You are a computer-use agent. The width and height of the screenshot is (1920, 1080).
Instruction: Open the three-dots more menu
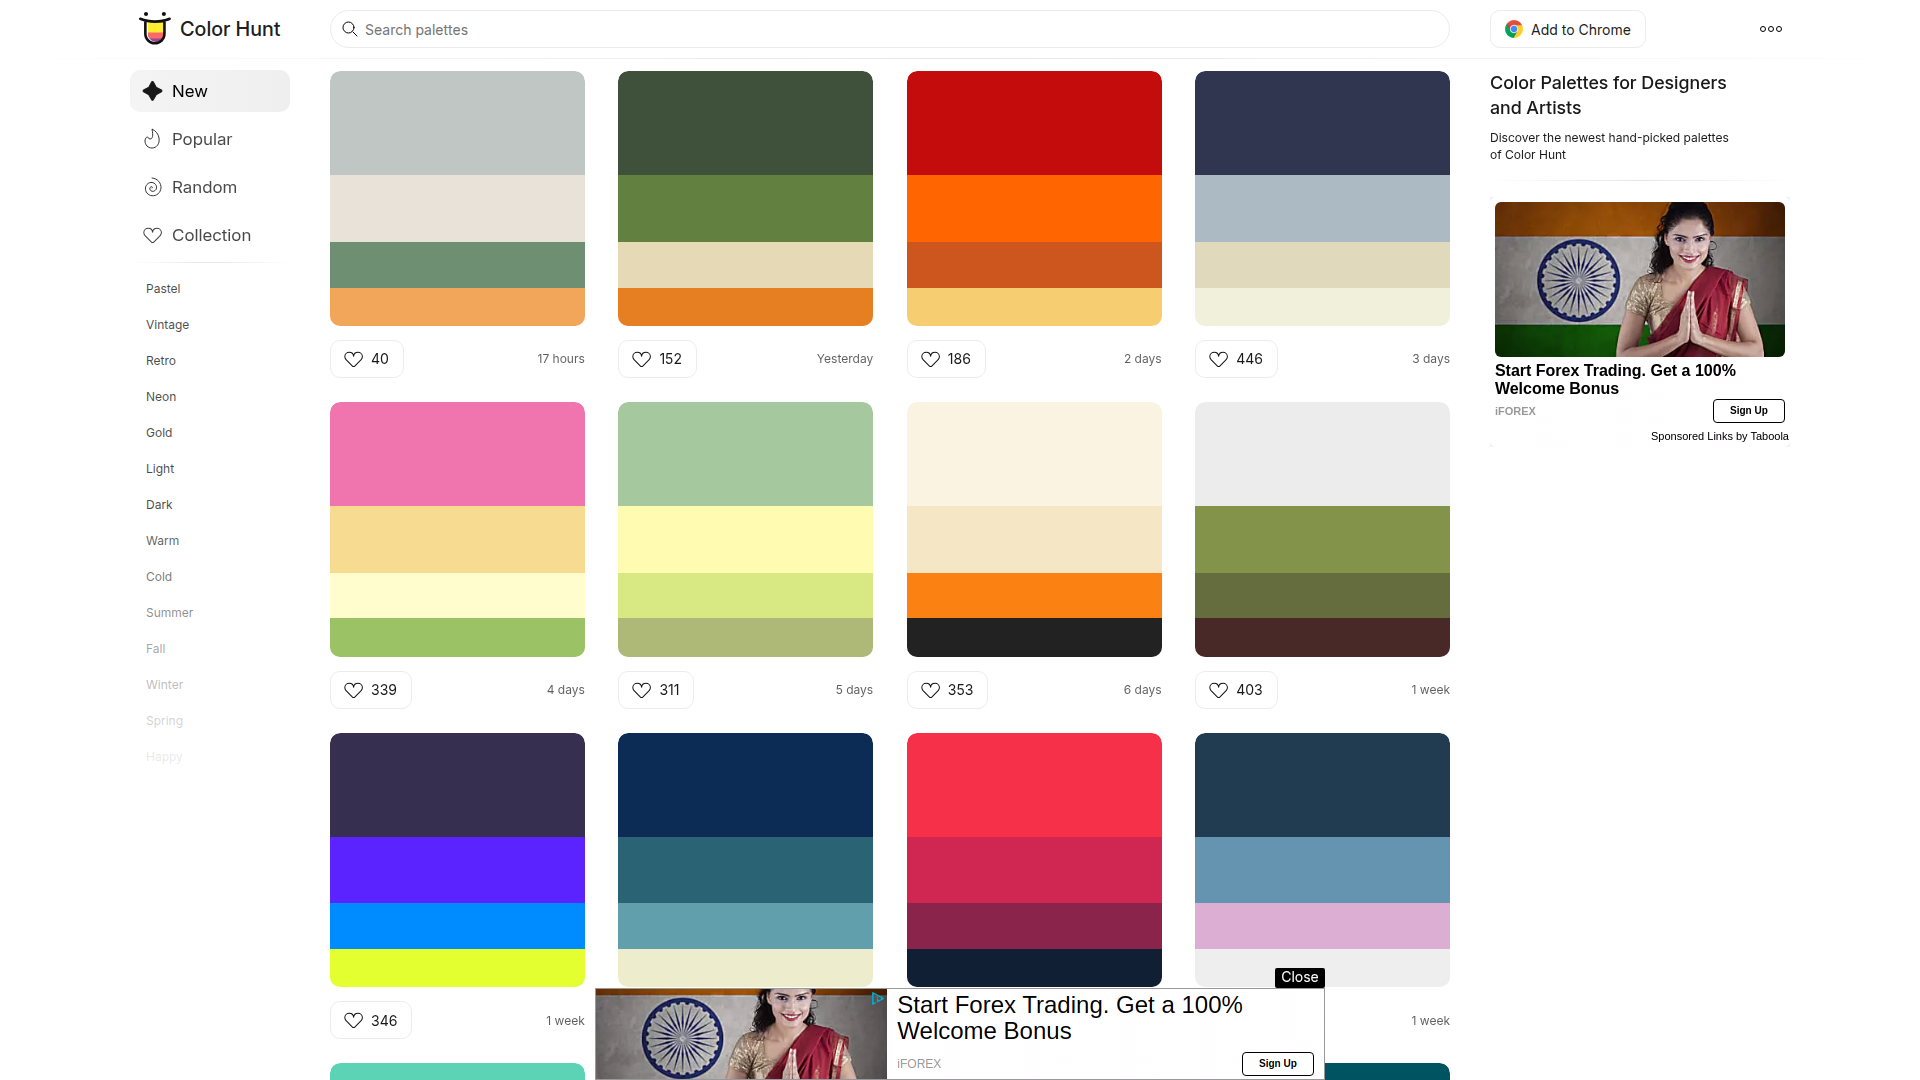point(1771,29)
